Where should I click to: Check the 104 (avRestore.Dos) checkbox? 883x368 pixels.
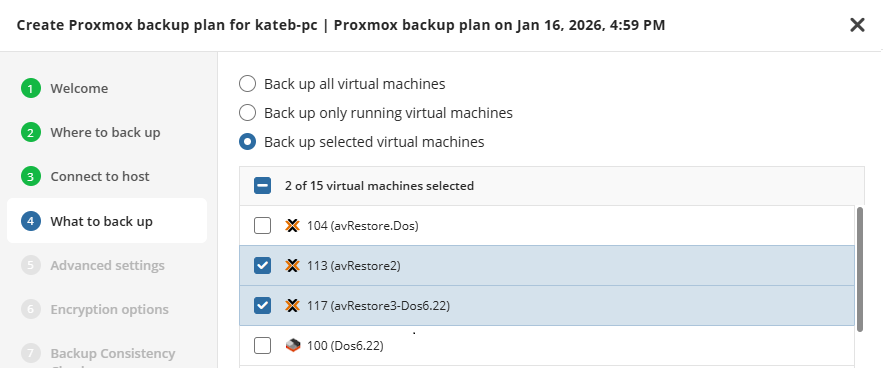tap(262, 226)
